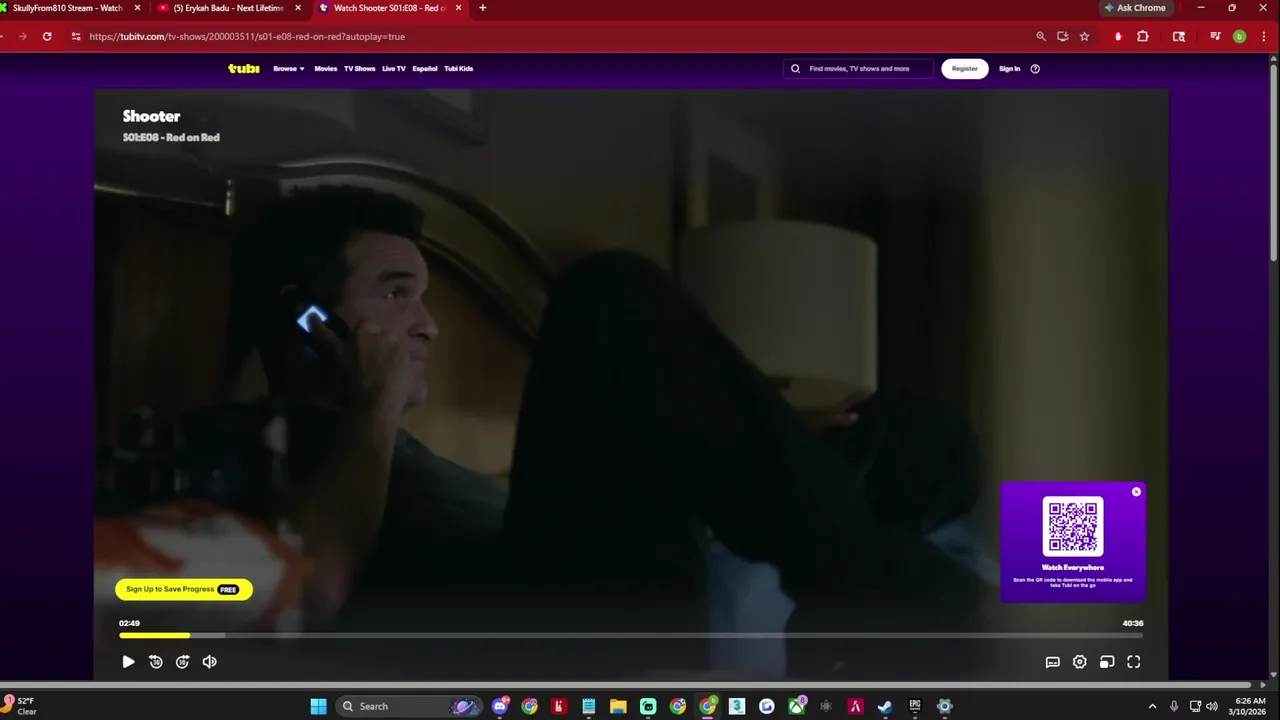Image resolution: width=1280 pixels, height=720 pixels.
Task: Expand the Browse dropdown menu
Action: [x=289, y=69]
